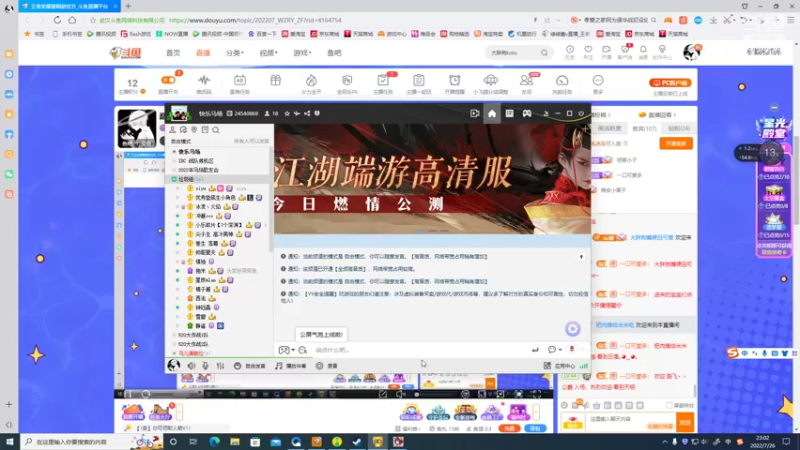The image size is (800, 450).
Task: Expand 视频 dropdown in Douyu navigation
Action: click(268, 53)
